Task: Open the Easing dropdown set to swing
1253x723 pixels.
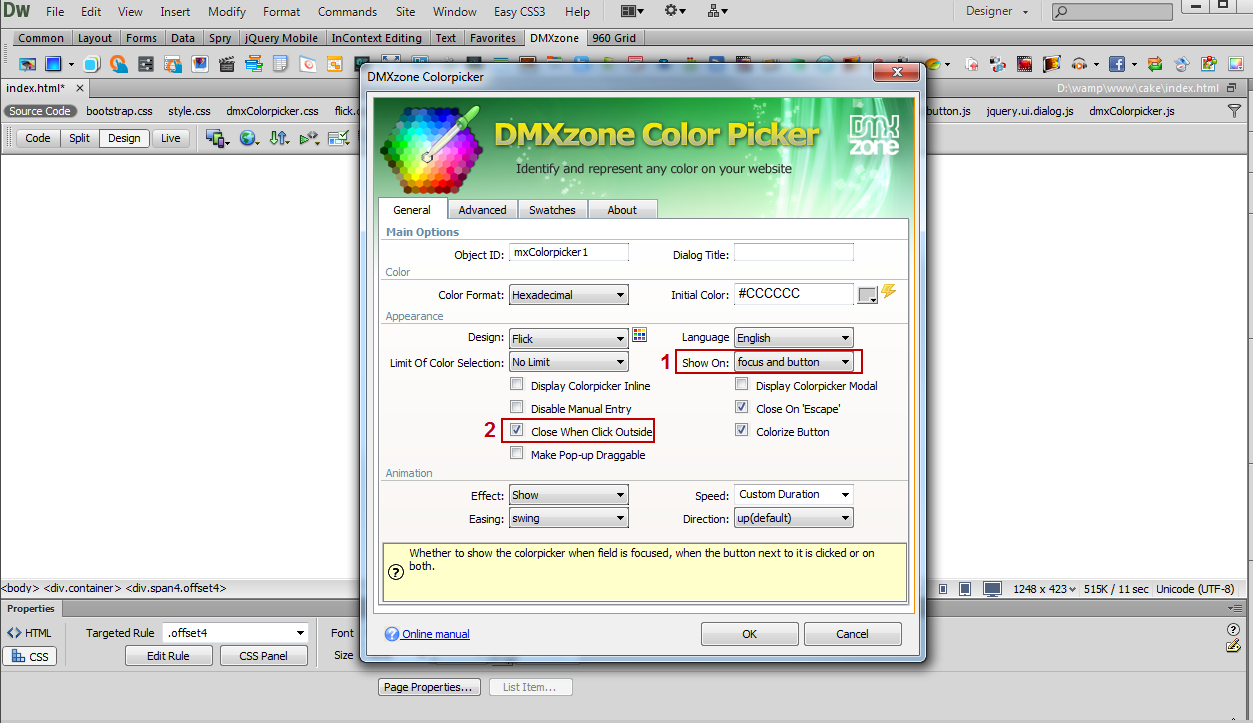Action: [x=569, y=518]
